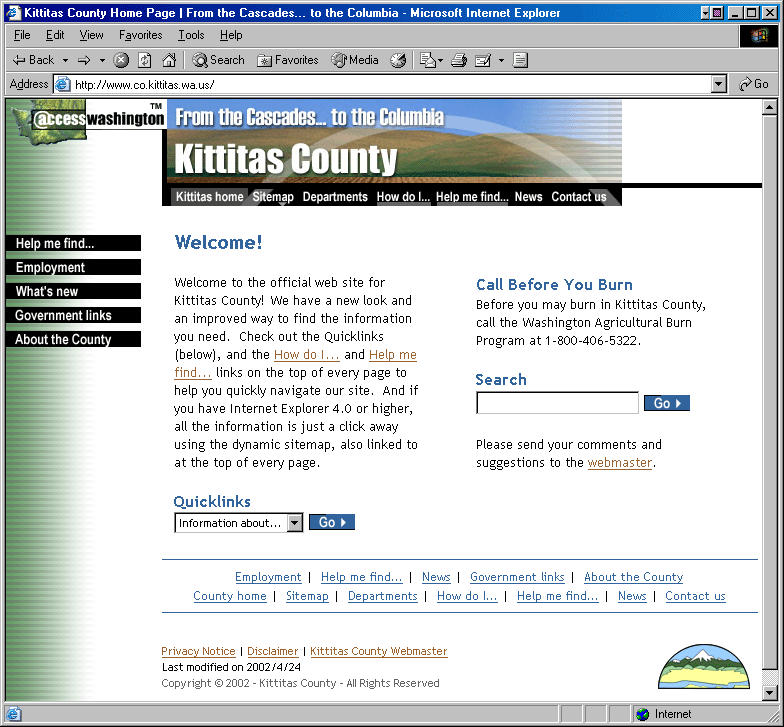
Task: Open the Disclaimer link
Action: point(272,651)
